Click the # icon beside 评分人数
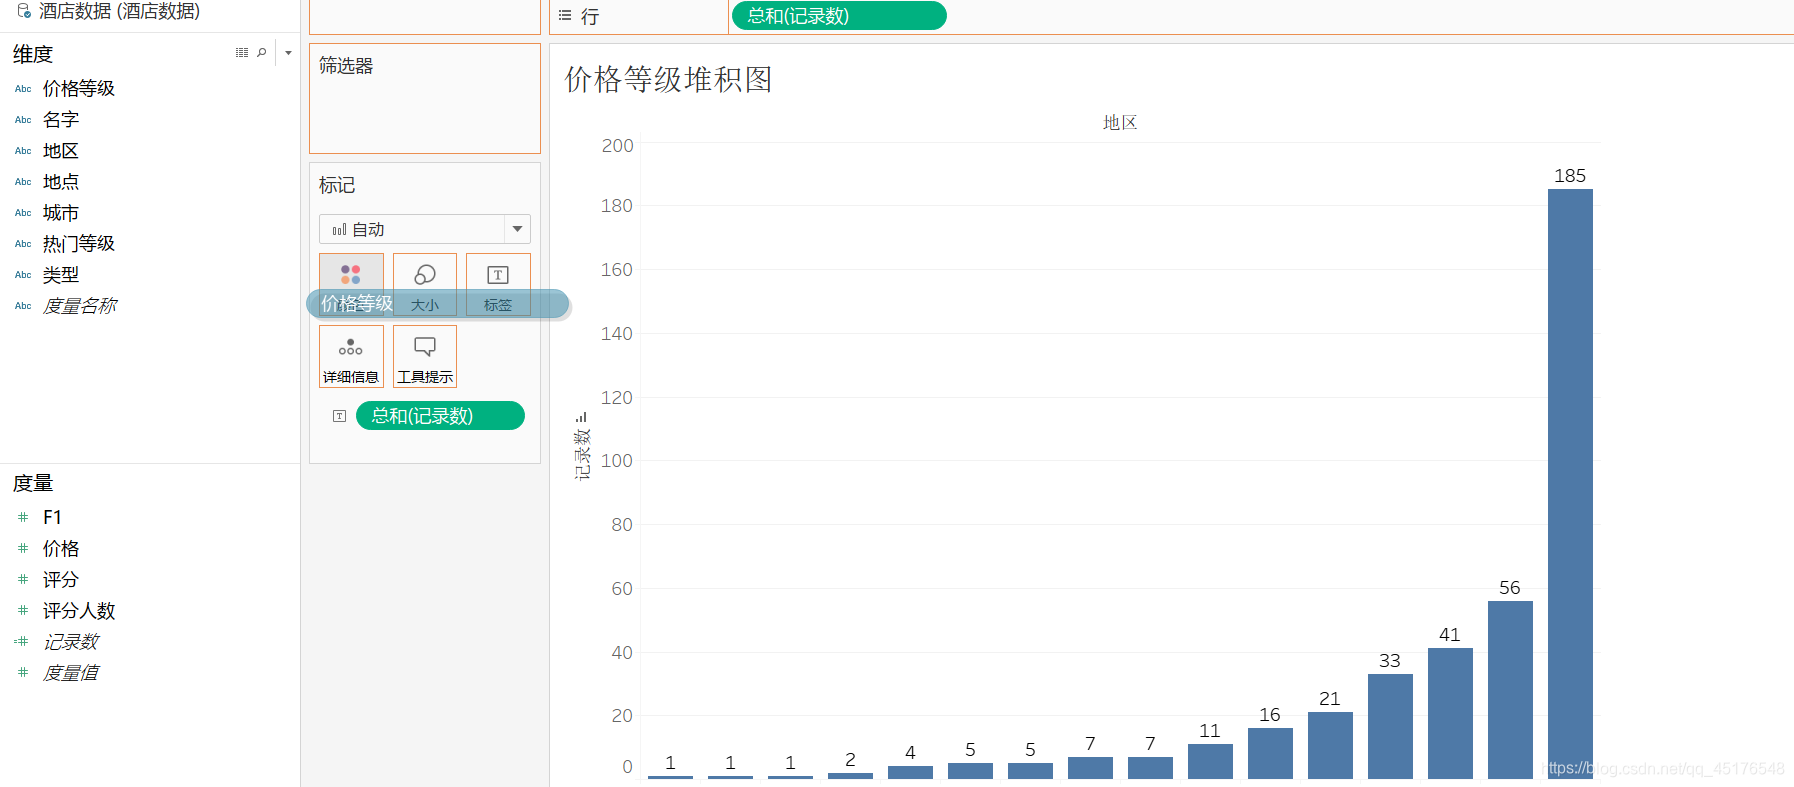This screenshot has width=1794, height=787. (x=23, y=610)
